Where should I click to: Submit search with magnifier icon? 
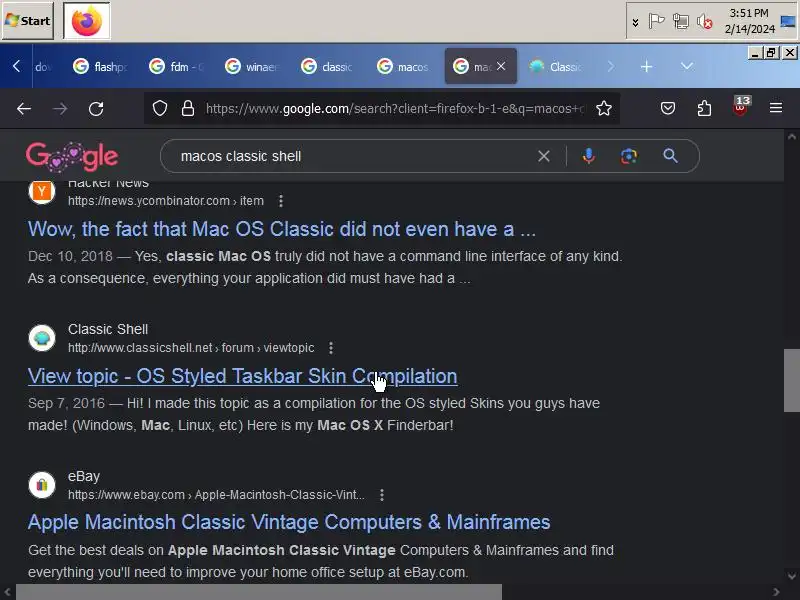click(670, 156)
